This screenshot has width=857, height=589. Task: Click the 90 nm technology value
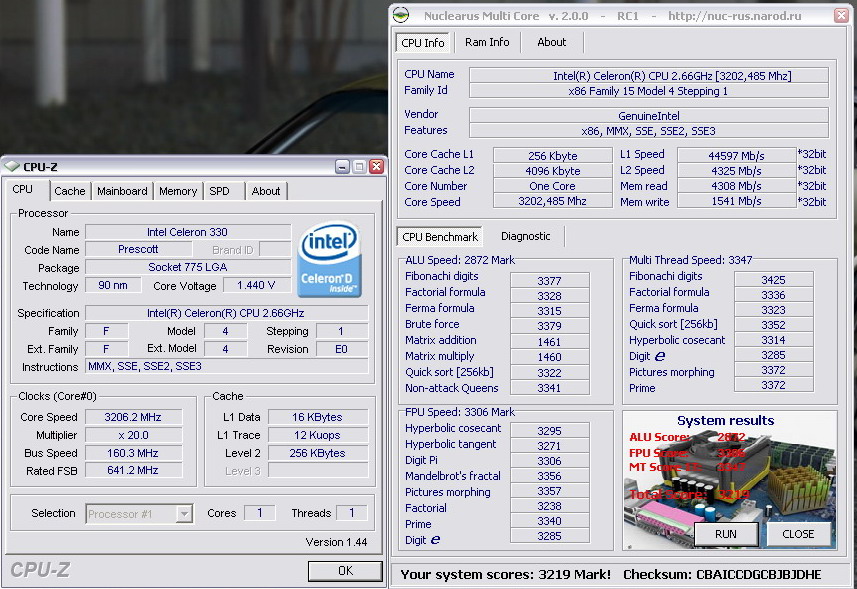point(113,285)
